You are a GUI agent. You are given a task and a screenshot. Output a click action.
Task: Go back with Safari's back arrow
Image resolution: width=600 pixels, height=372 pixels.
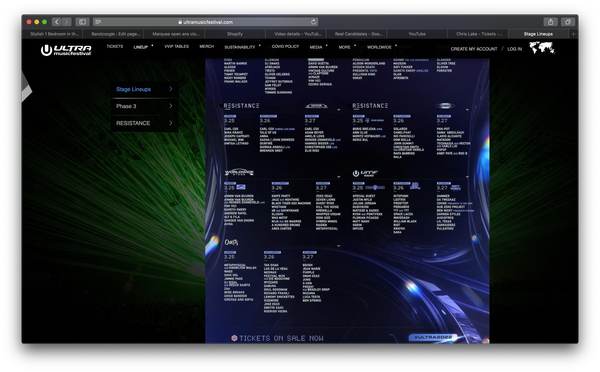[57, 22]
